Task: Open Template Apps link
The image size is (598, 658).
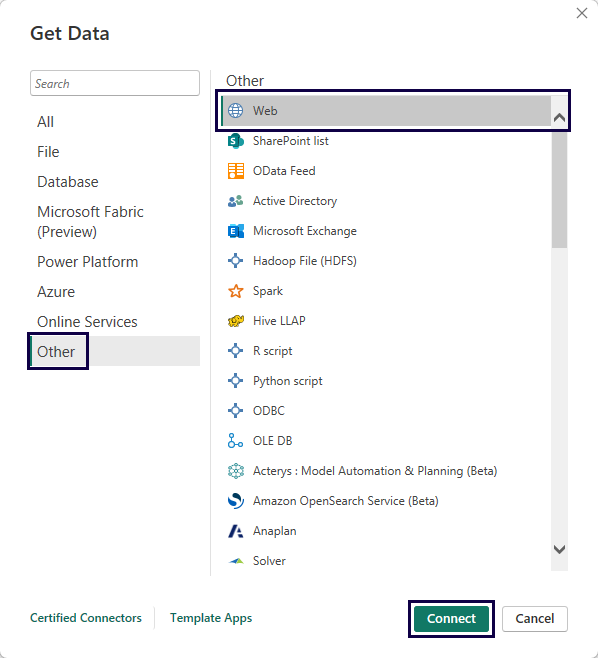Action: pyautogui.click(x=211, y=618)
